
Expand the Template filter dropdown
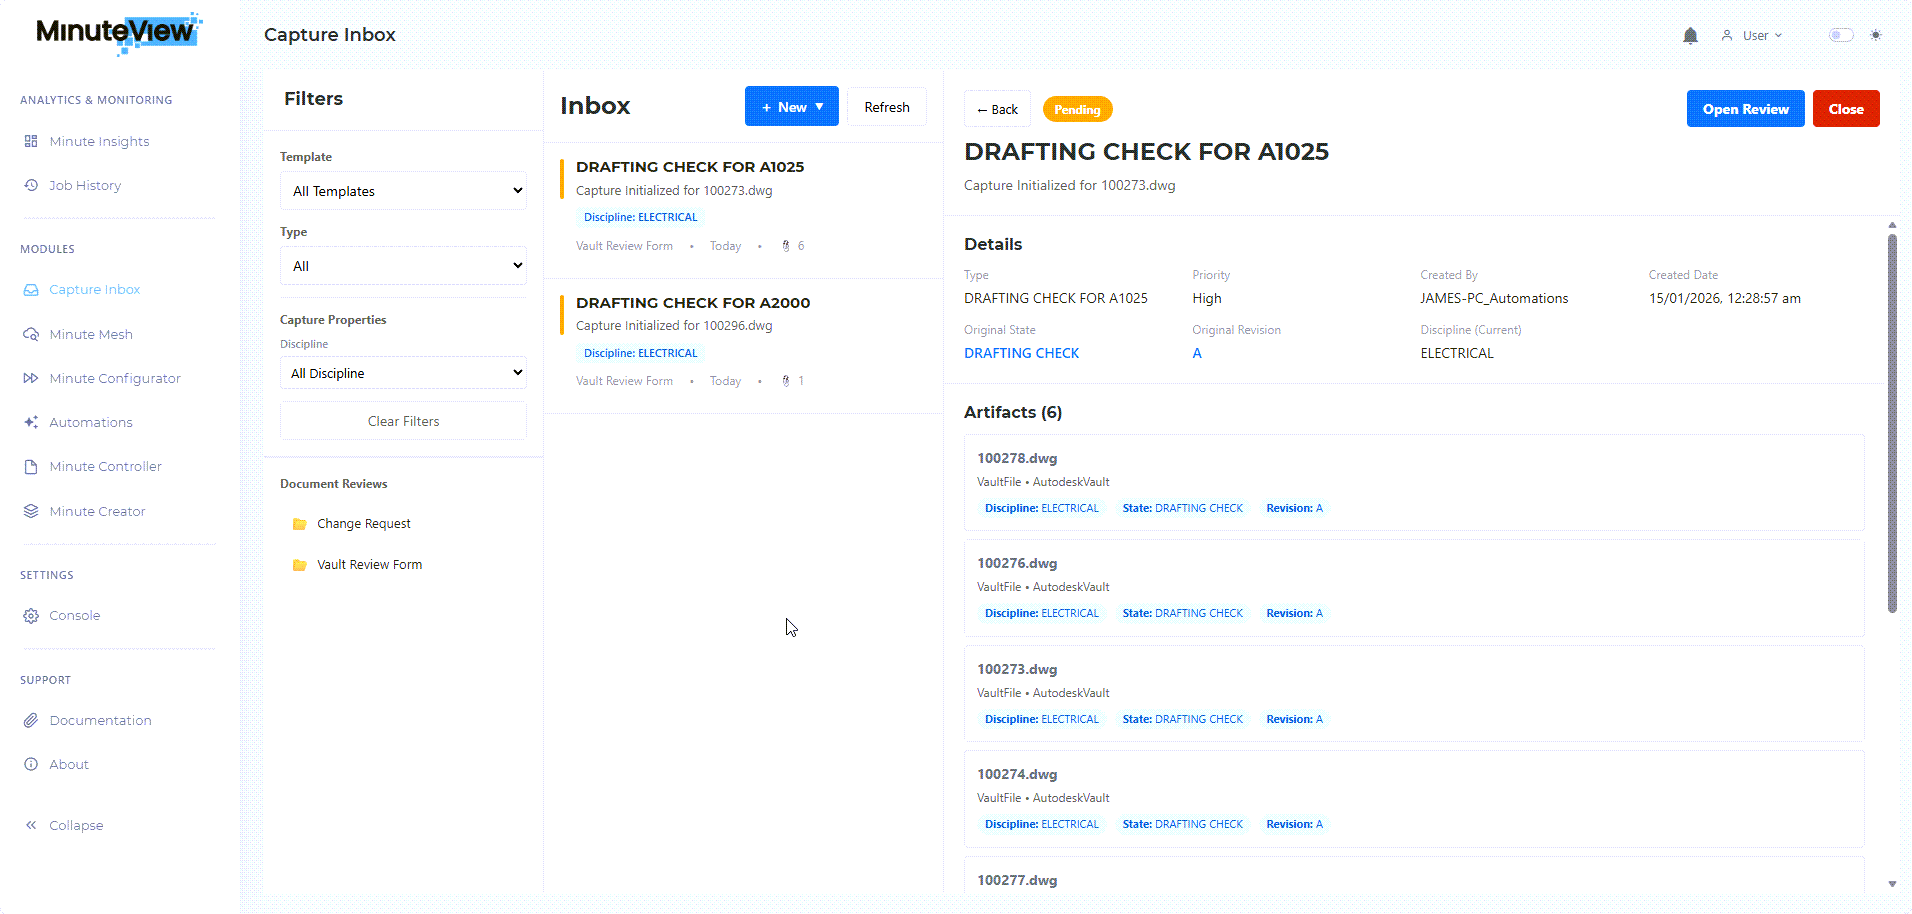[403, 191]
